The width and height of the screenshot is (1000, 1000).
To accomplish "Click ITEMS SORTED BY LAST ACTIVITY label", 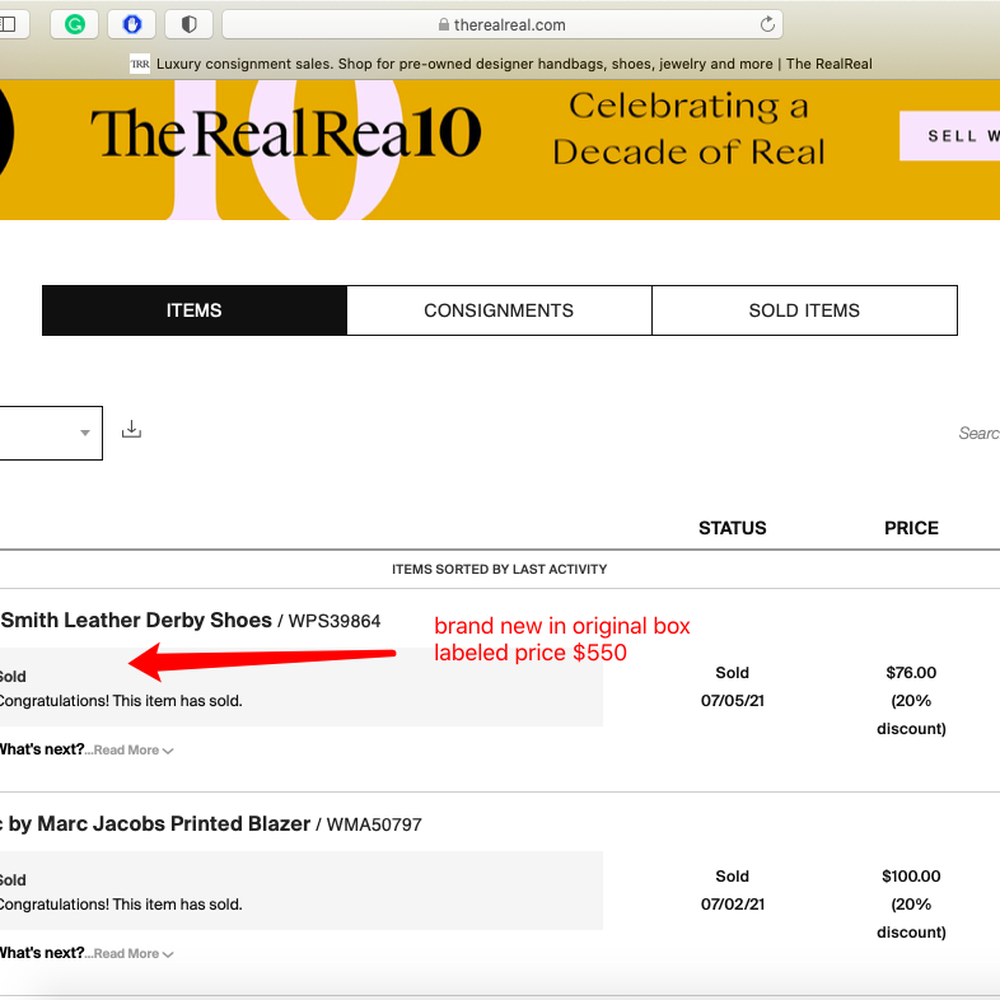I will (x=499, y=569).
